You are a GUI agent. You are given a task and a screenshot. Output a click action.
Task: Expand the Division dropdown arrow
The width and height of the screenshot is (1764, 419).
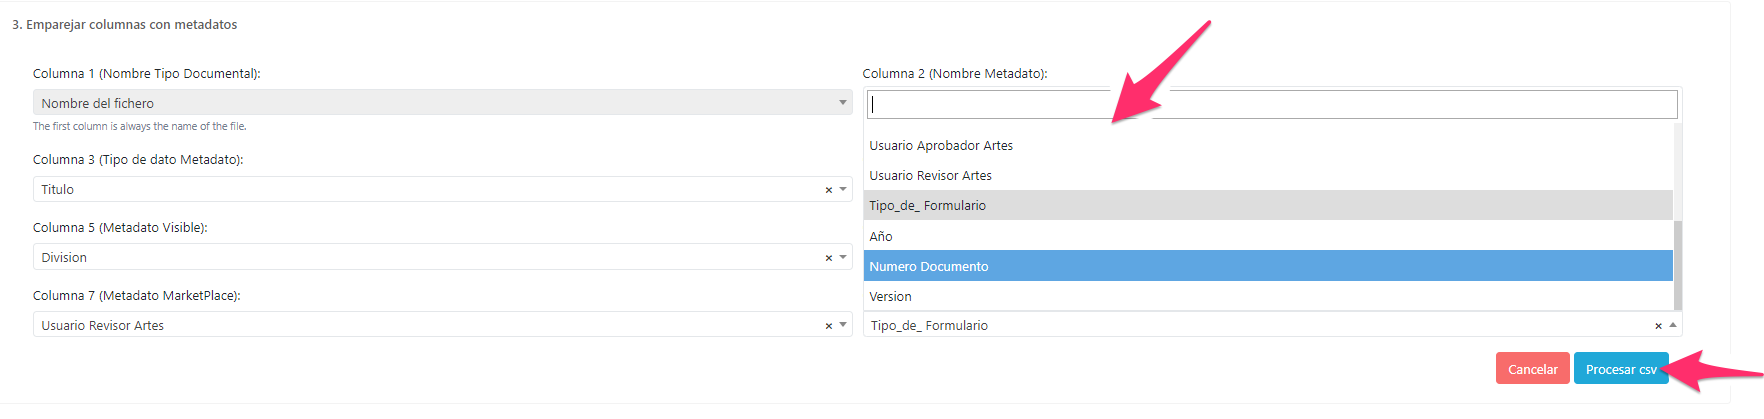[x=843, y=257]
